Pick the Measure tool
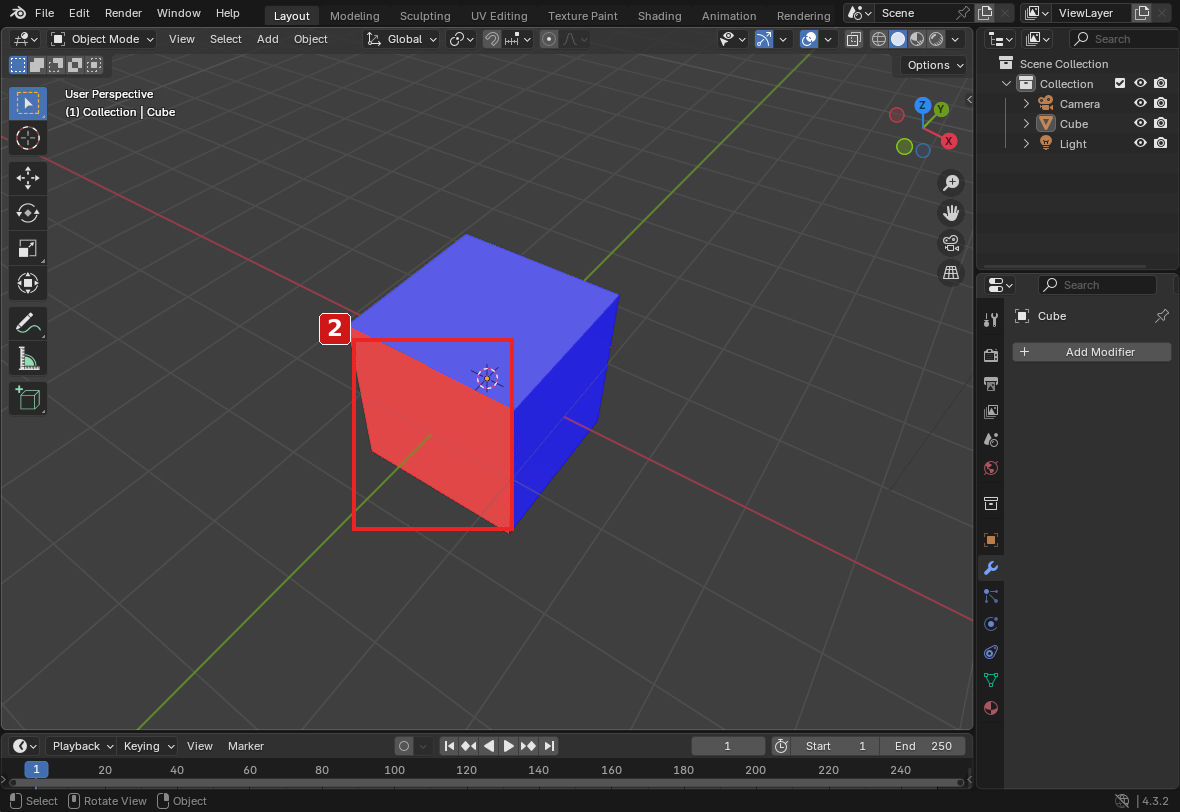 tap(28, 359)
